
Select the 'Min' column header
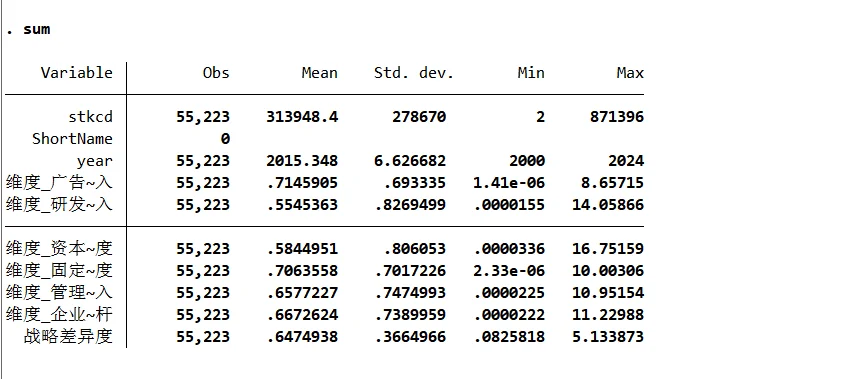pos(531,73)
